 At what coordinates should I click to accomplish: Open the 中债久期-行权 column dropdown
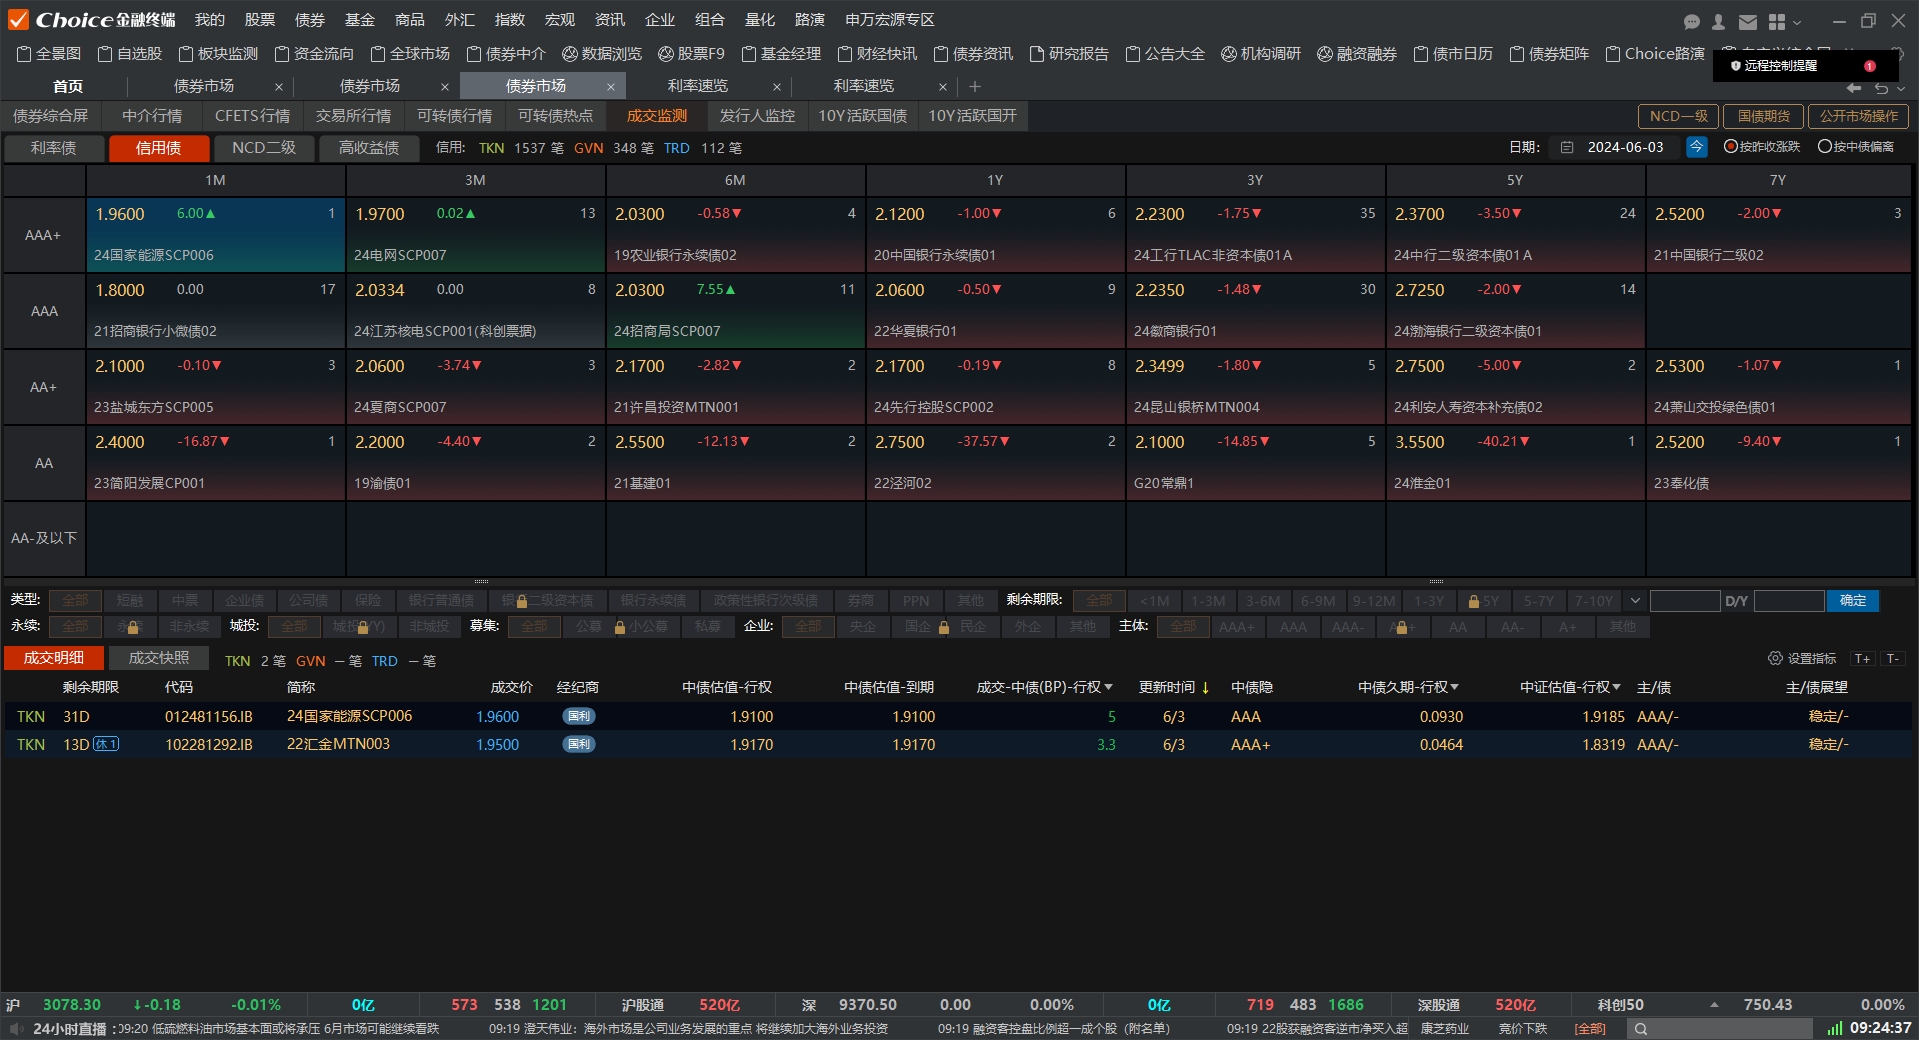[1454, 687]
